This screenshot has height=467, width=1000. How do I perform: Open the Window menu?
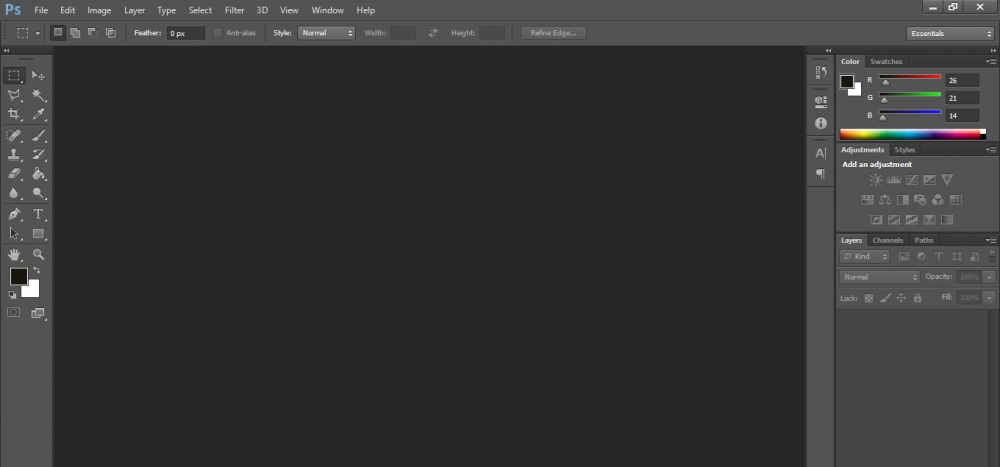pyautogui.click(x=328, y=10)
